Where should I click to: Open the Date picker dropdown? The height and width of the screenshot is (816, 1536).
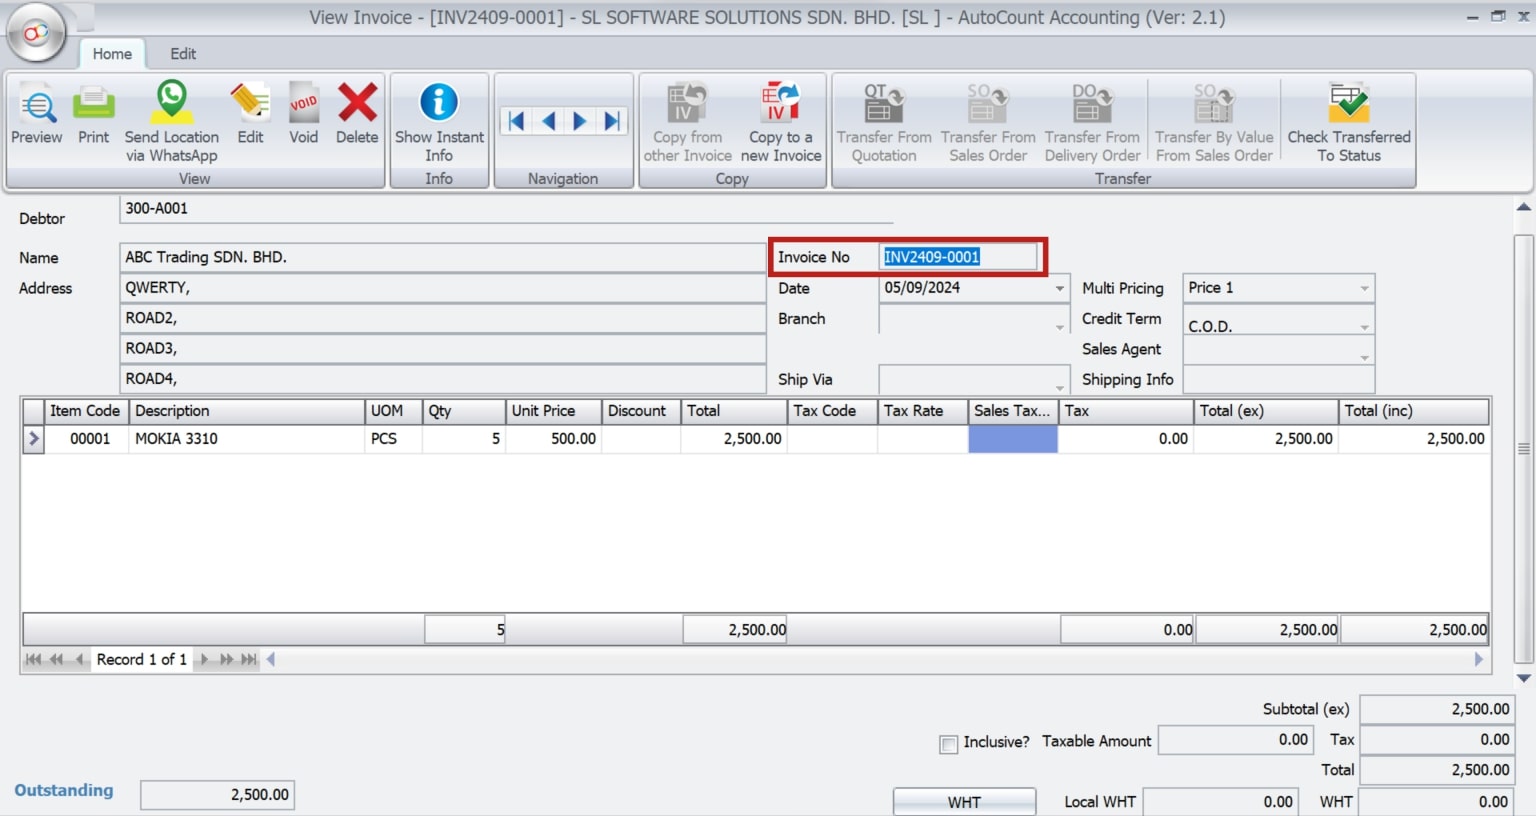click(x=1058, y=288)
